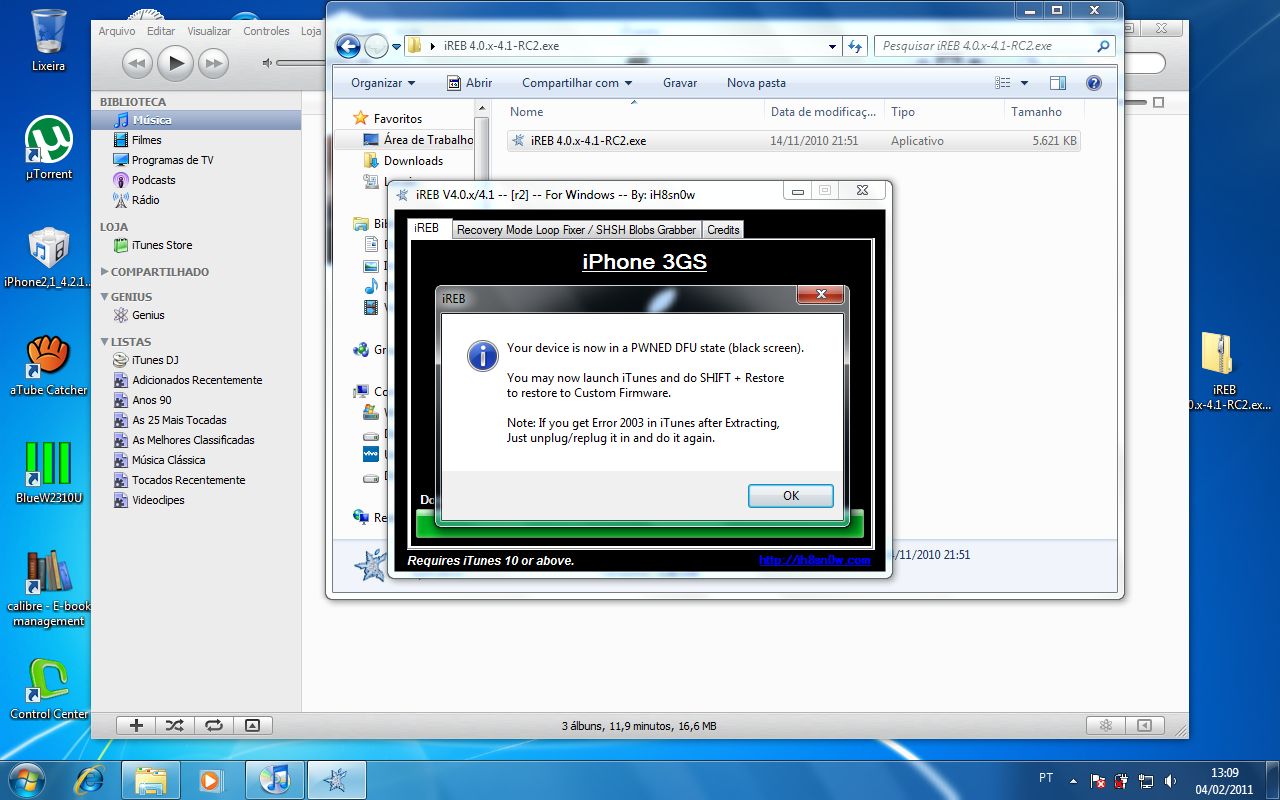Expand the Explorer address bar dropdown

[832, 46]
